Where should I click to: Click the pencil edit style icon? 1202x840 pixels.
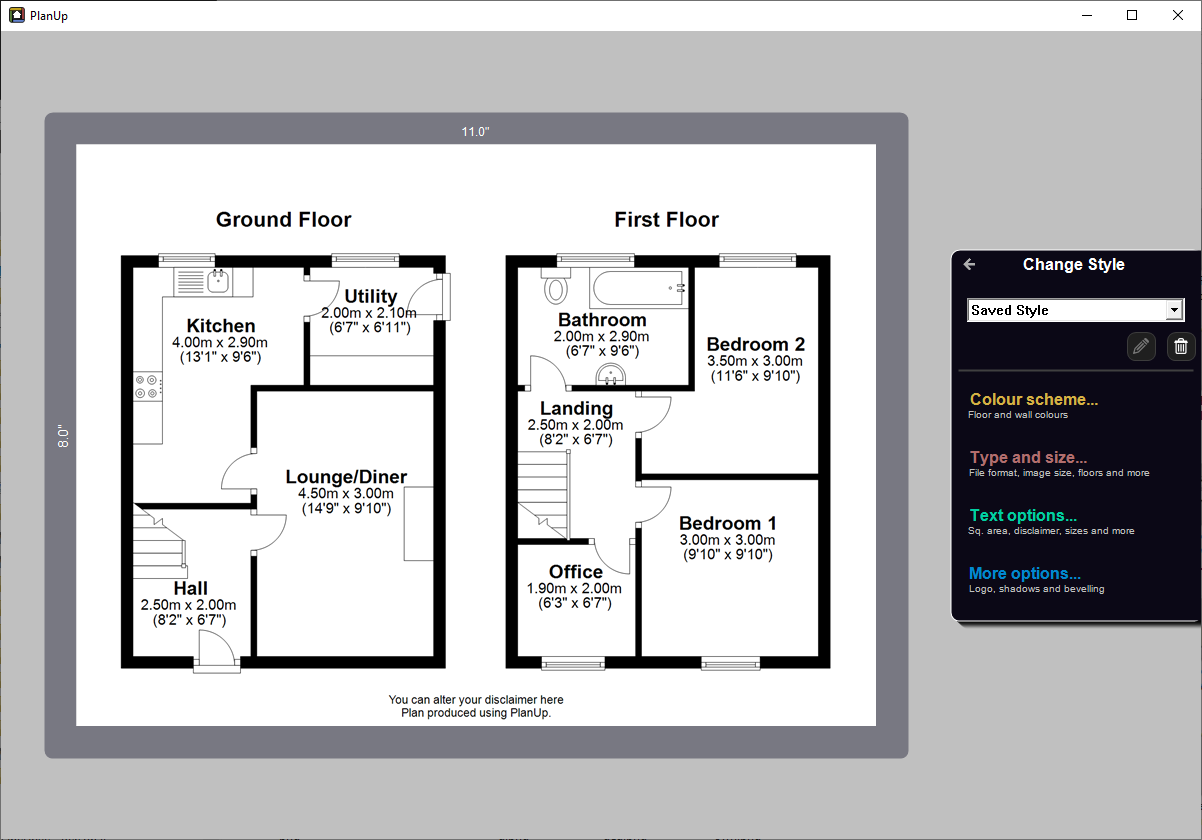(x=1141, y=347)
